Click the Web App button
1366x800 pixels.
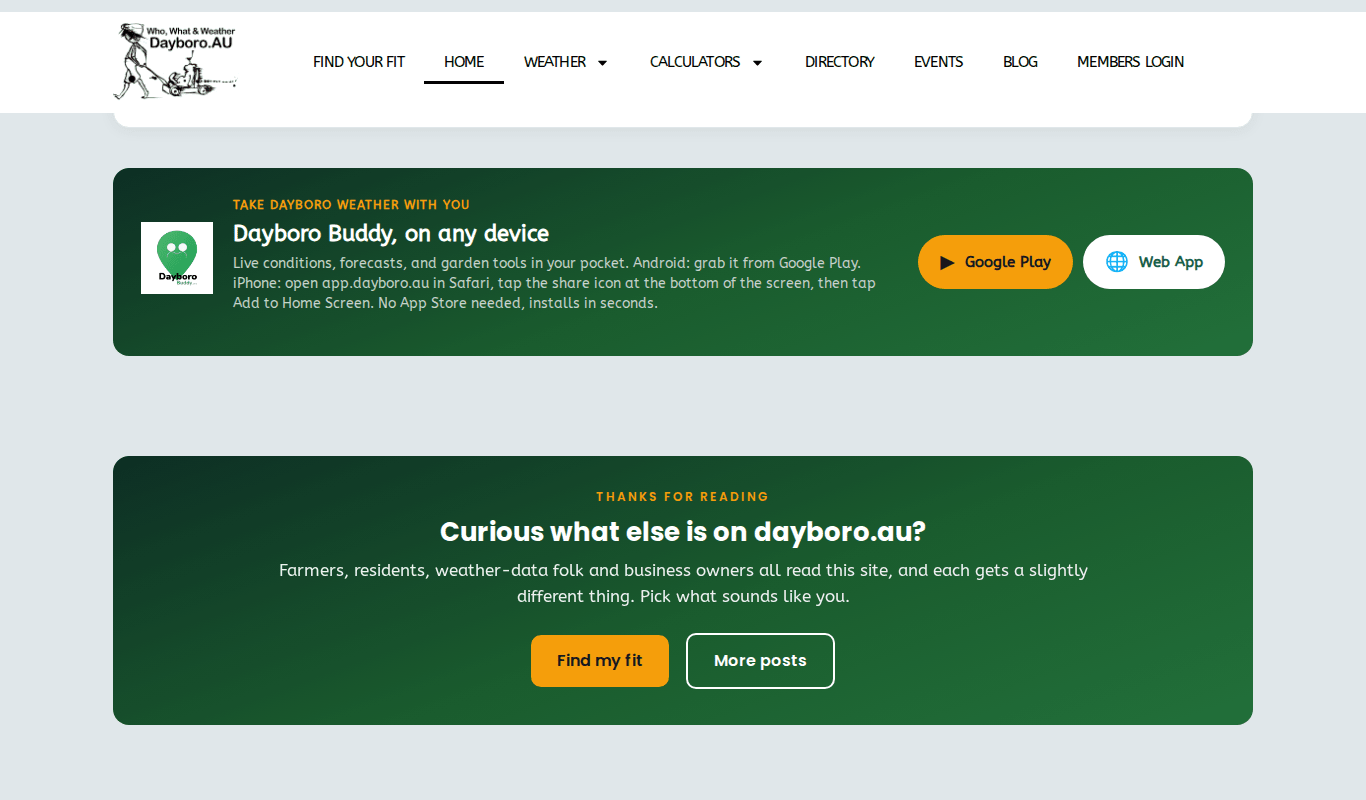click(x=1154, y=262)
